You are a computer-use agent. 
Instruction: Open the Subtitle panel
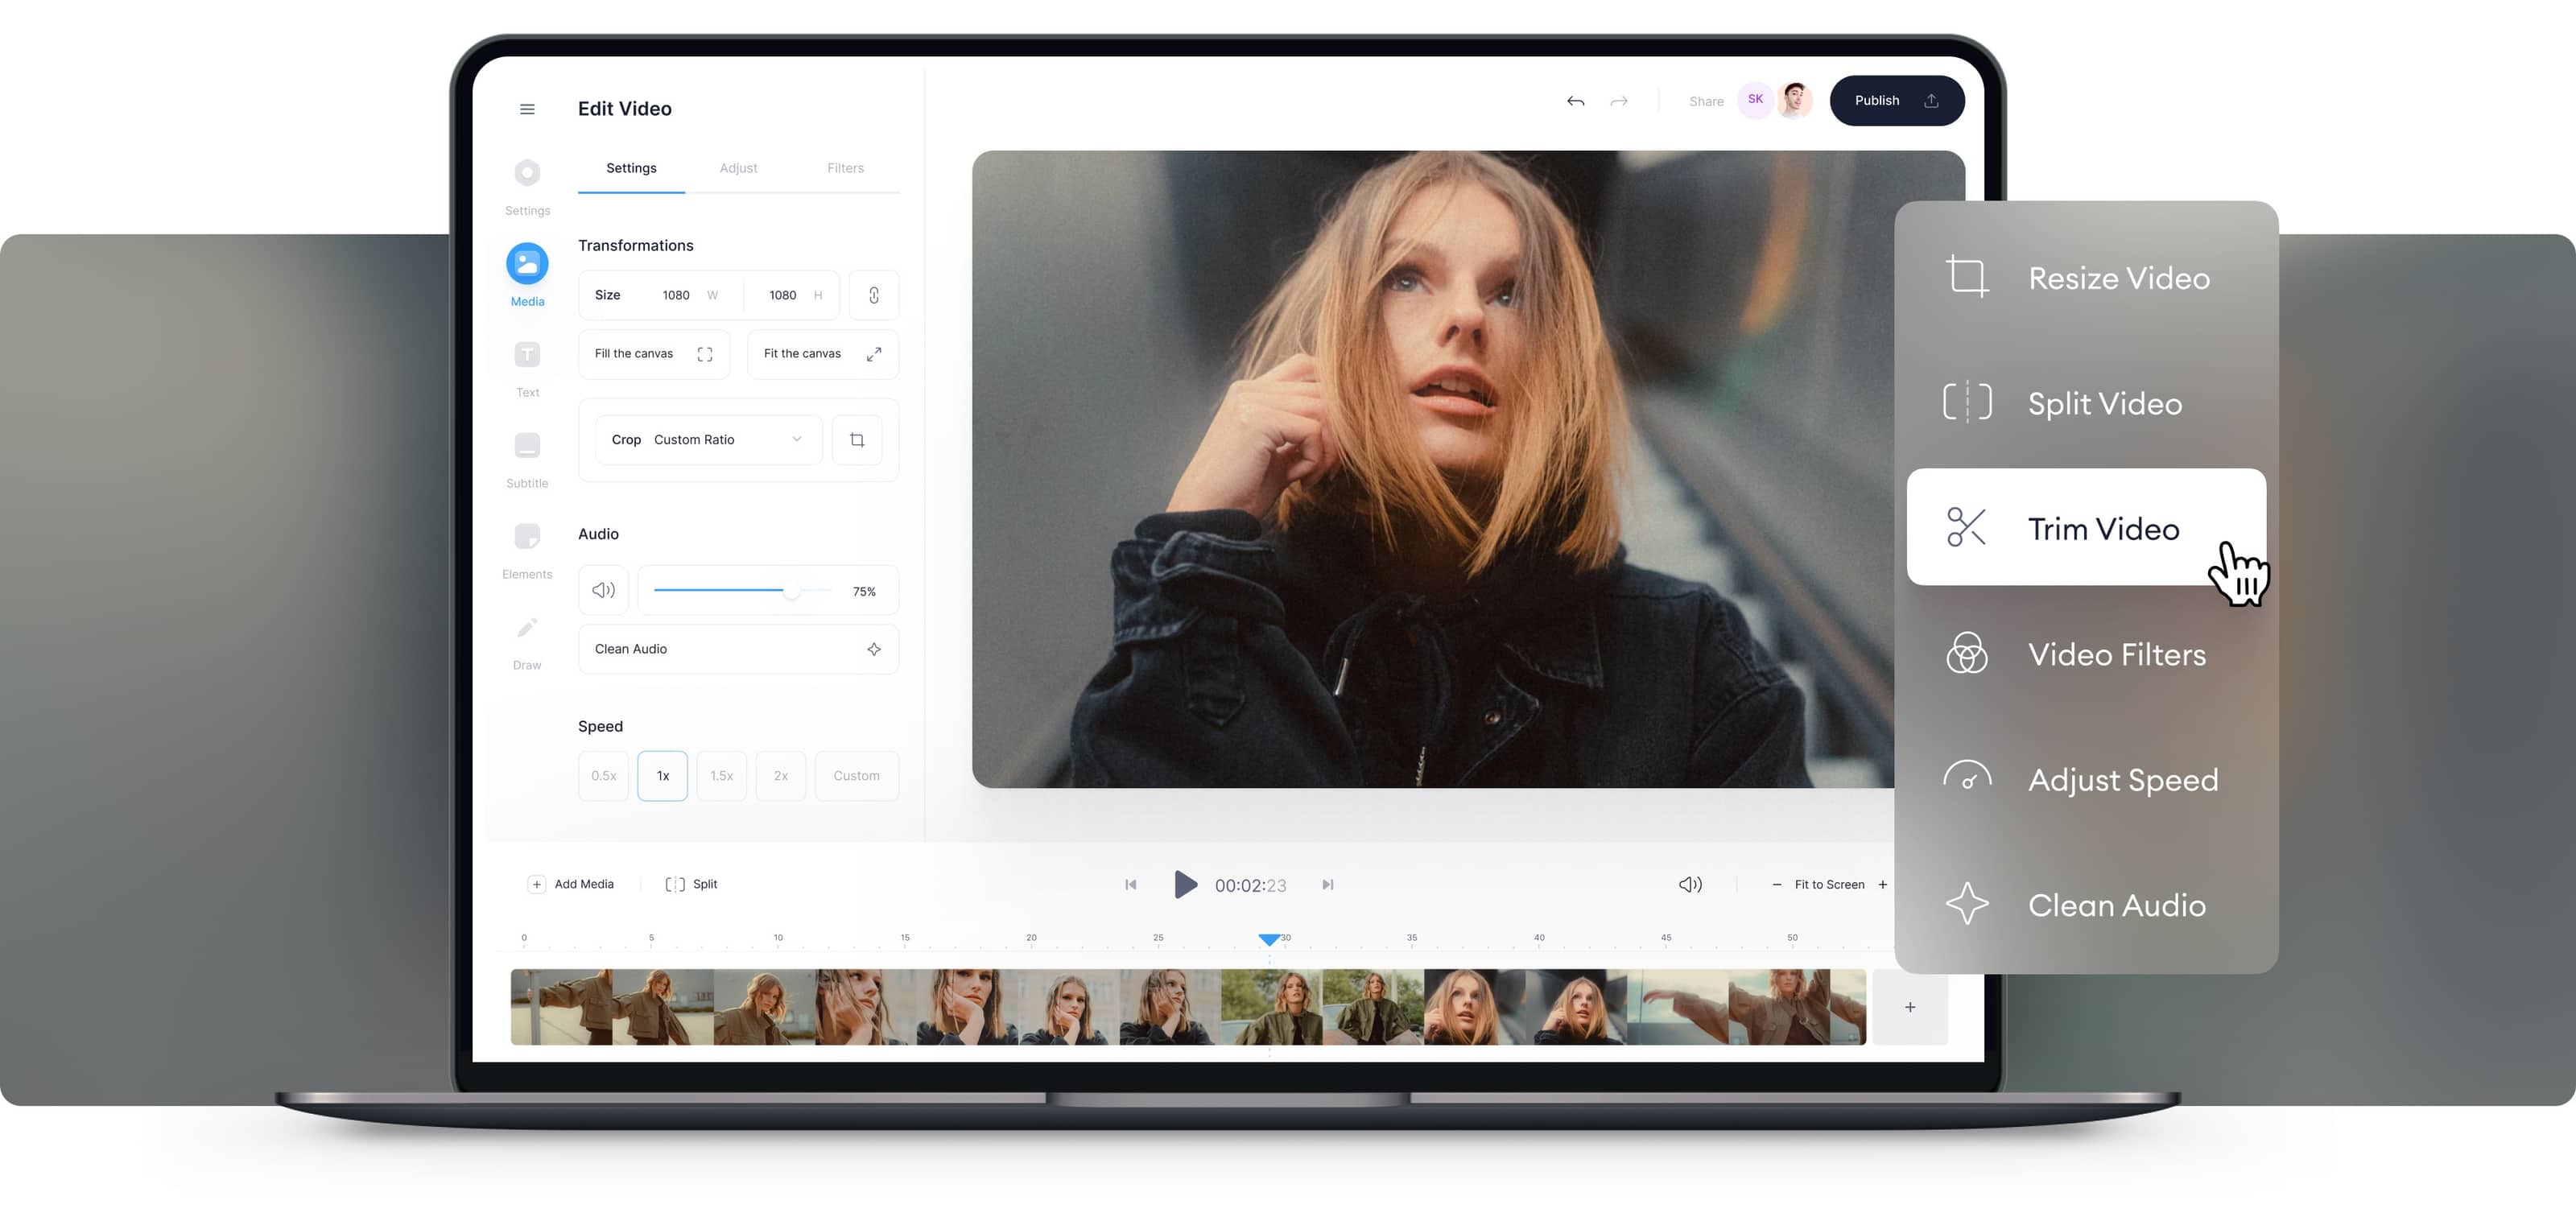click(527, 446)
